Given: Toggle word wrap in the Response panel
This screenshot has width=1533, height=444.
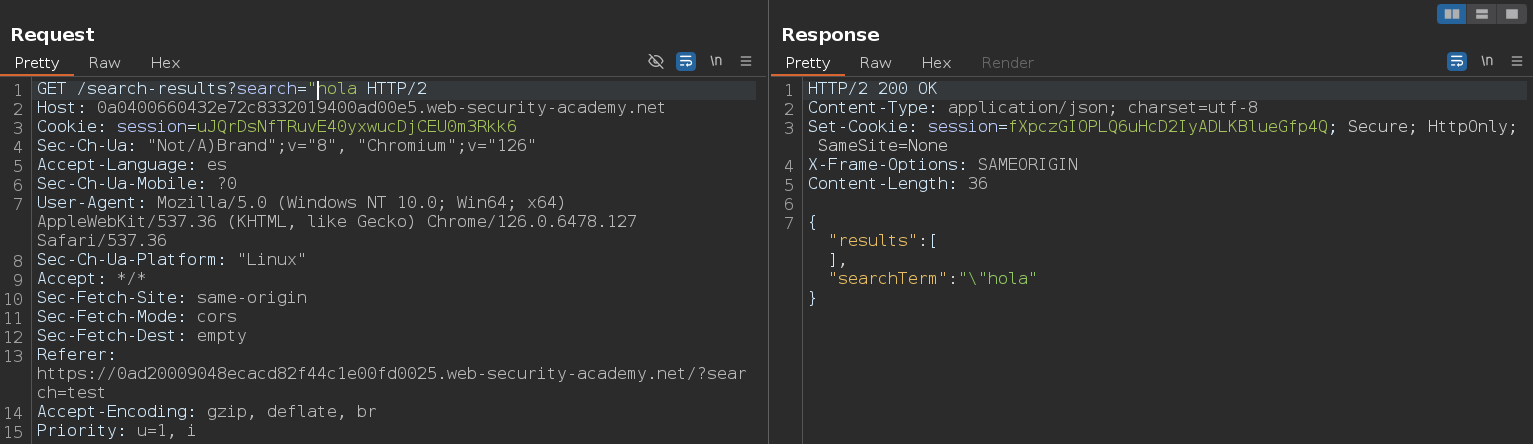Looking at the screenshot, I should (x=1457, y=61).
